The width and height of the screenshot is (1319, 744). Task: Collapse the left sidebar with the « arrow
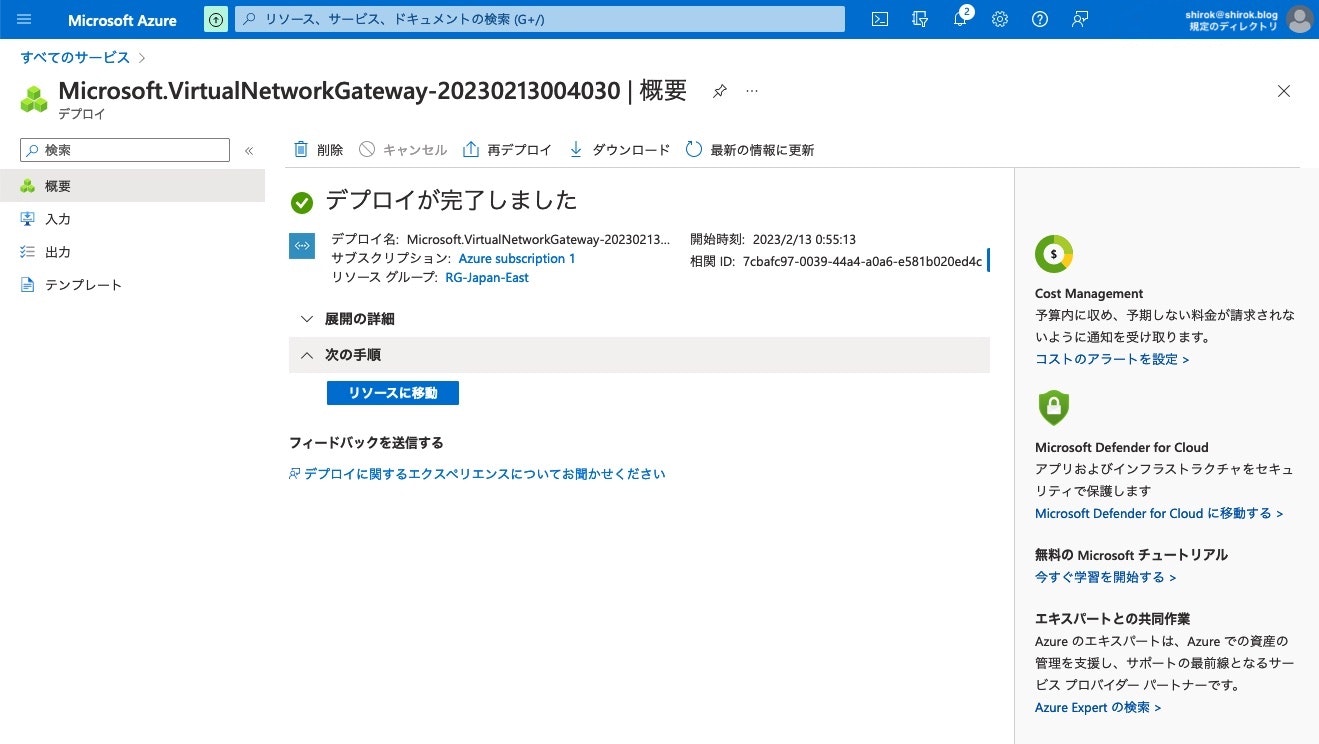(249, 150)
